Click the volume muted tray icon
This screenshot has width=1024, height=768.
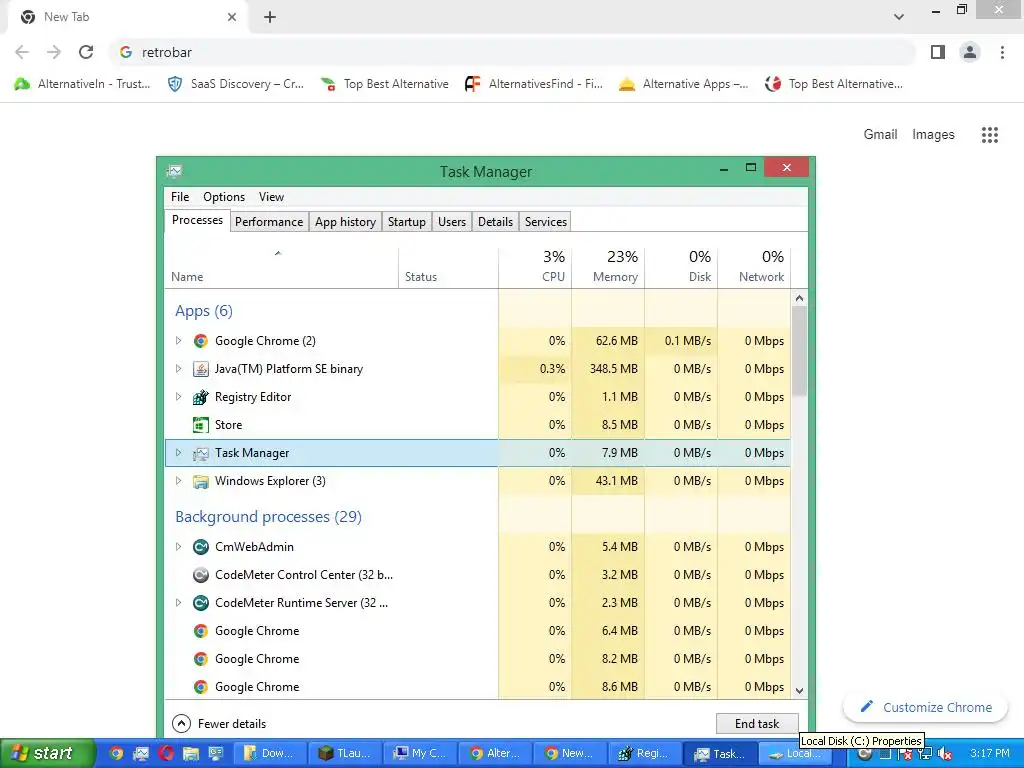tap(944, 754)
